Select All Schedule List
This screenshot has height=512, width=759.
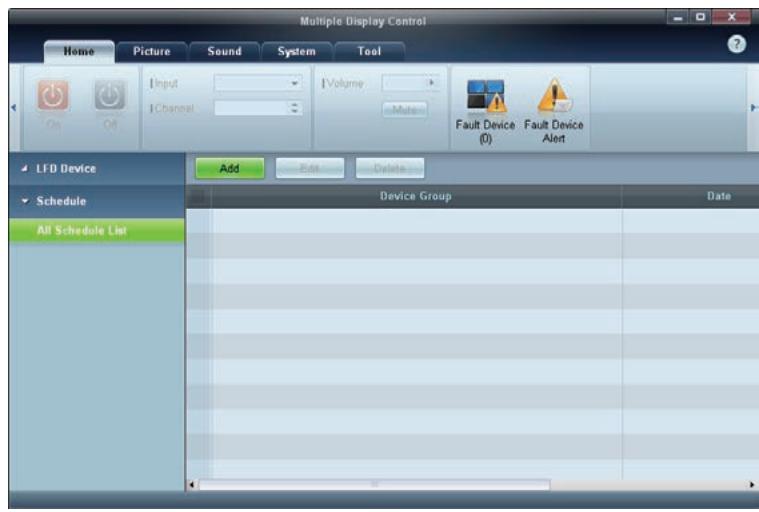pos(97,230)
